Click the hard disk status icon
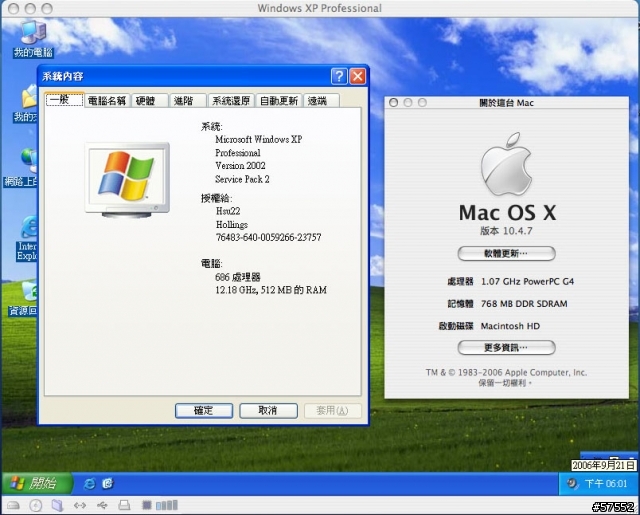The height and width of the screenshot is (515, 640). click(x=13, y=506)
